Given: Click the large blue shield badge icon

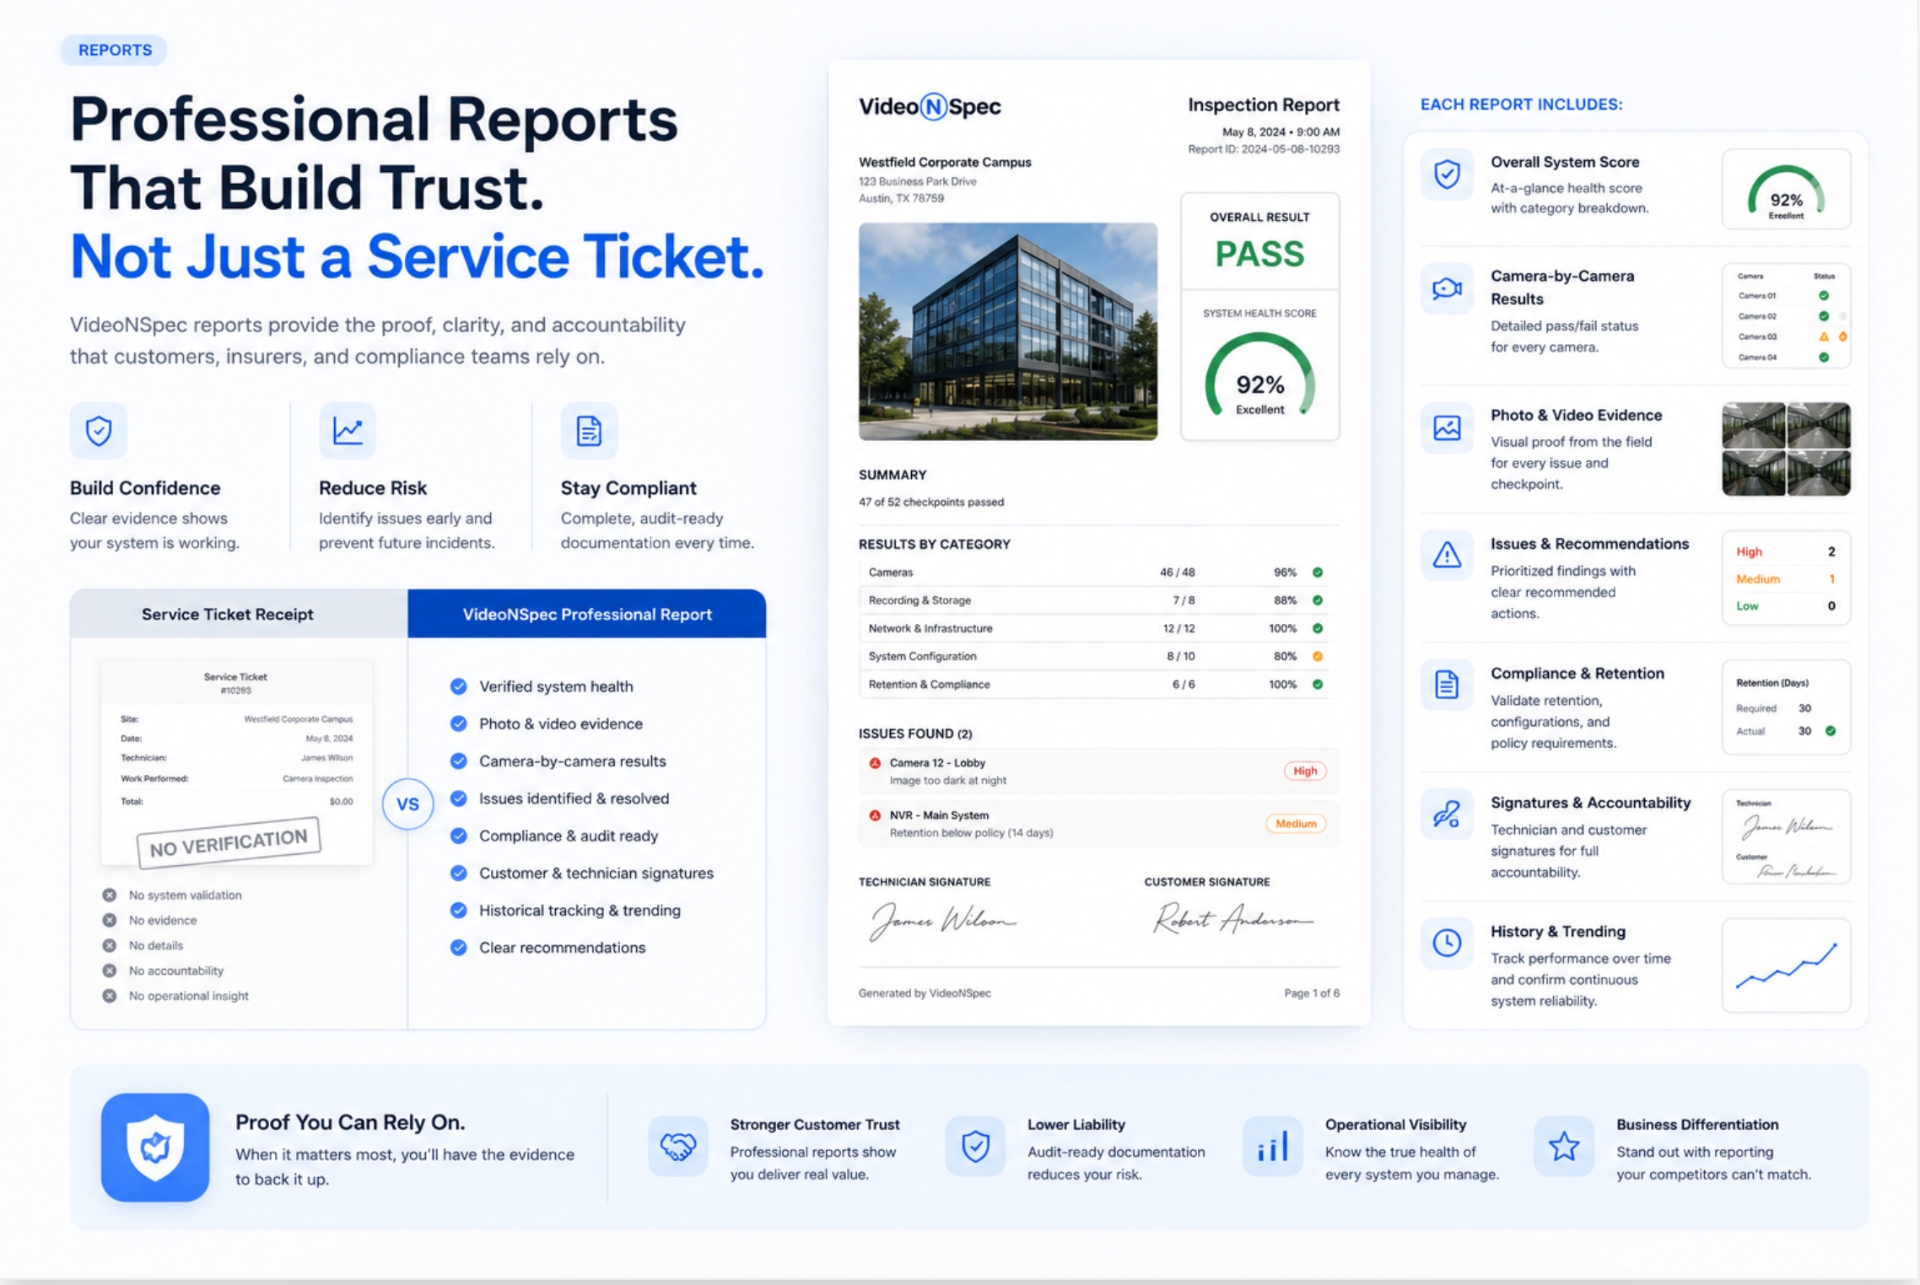Looking at the screenshot, I should pos(155,1147).
